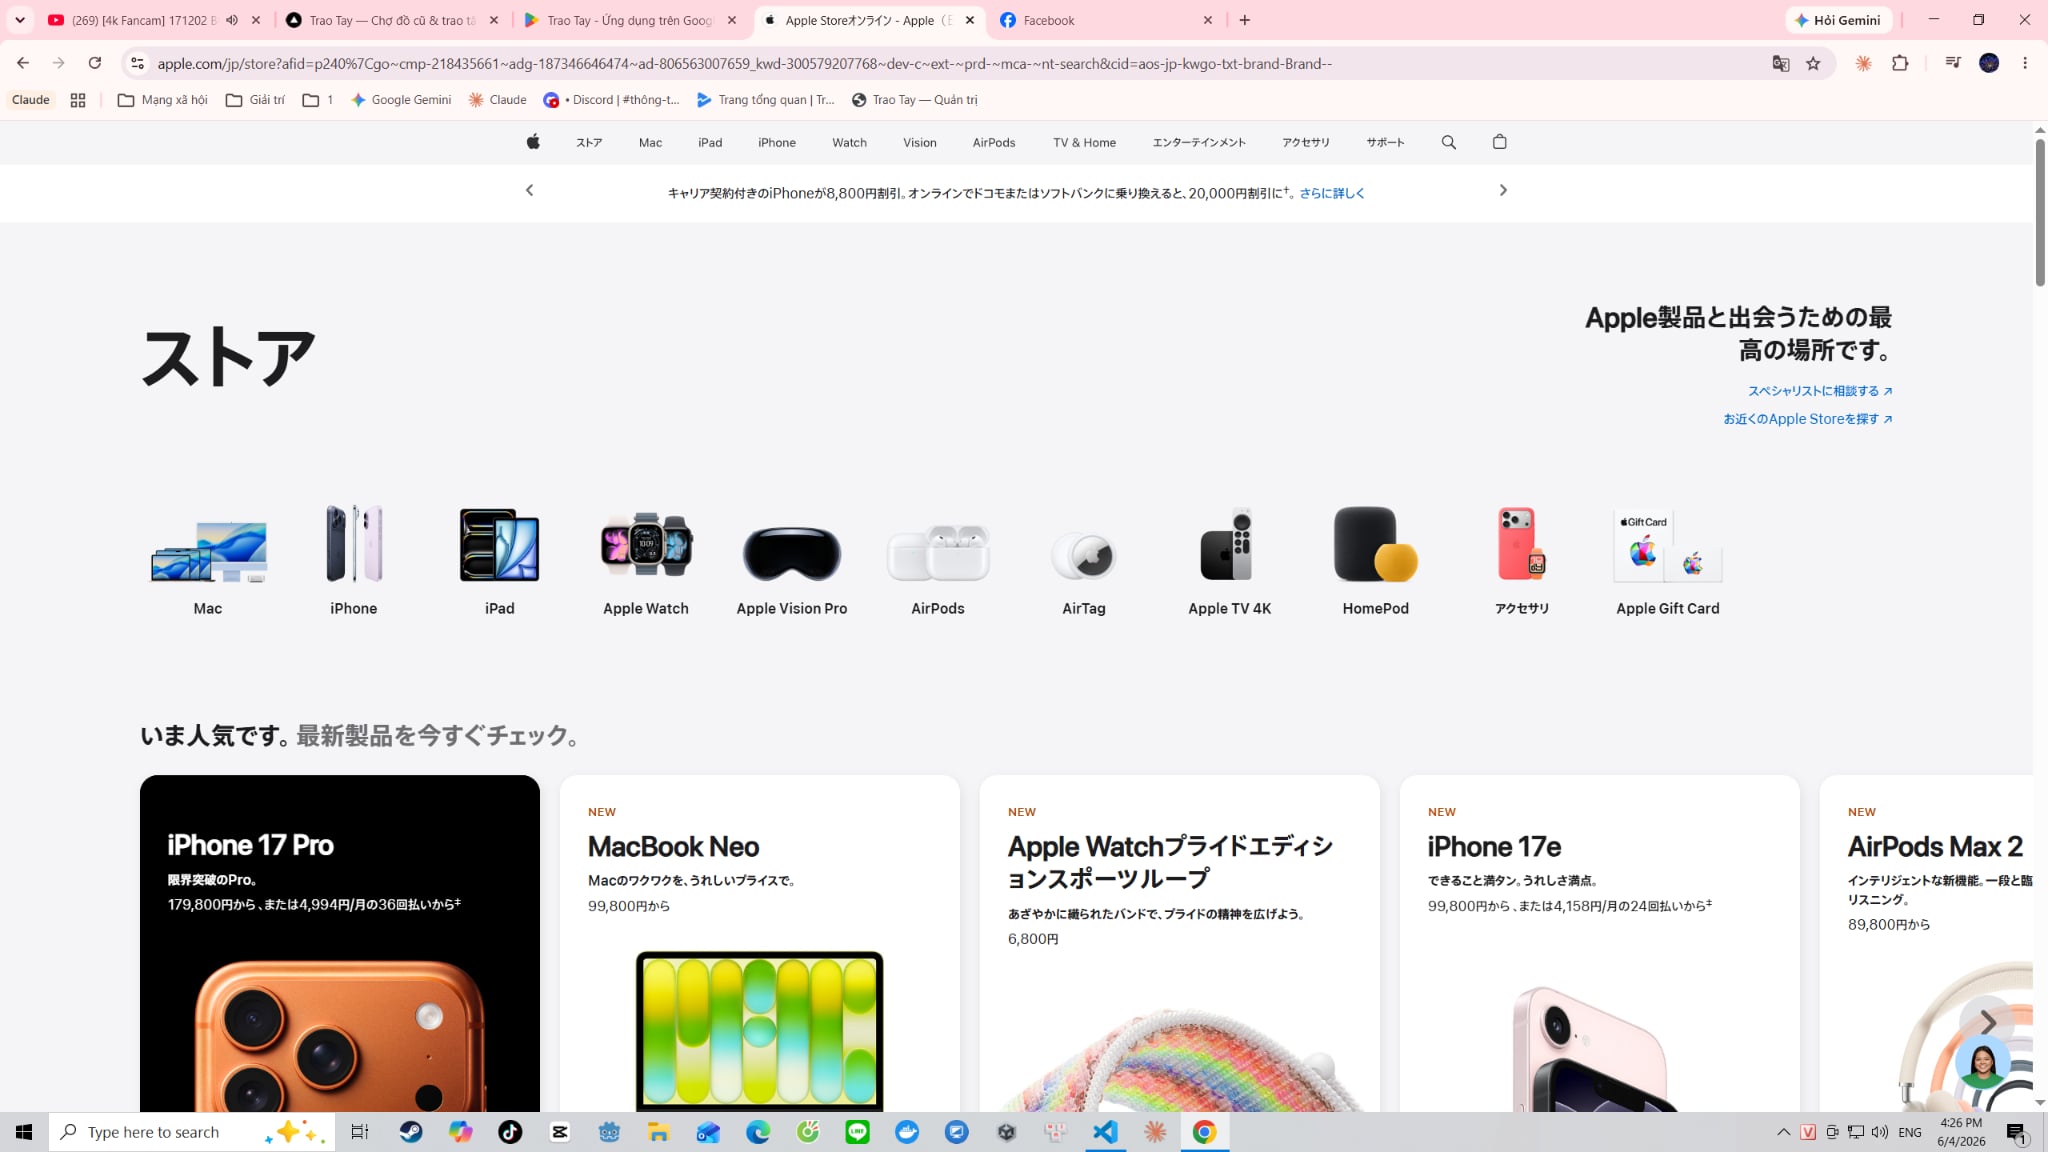Open the Mạng xã hội bookmark folder
The image size is (2048, 1152).
click(x=162, y=100)
